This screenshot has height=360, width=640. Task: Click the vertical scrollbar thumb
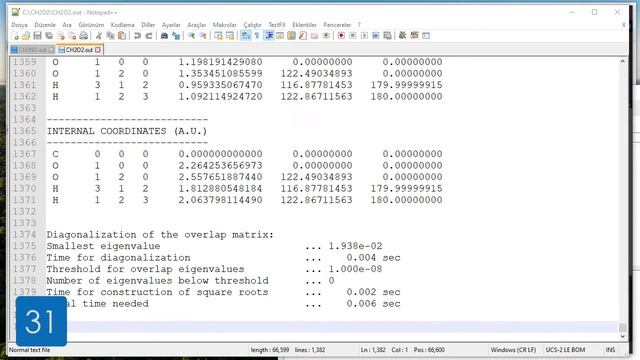622,327
